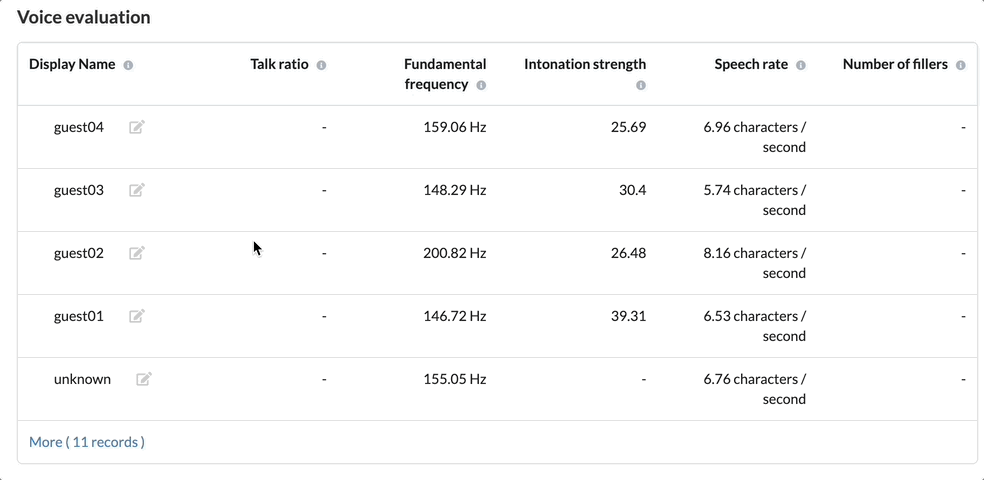Click the Speech rate column header

pos(751,64)
